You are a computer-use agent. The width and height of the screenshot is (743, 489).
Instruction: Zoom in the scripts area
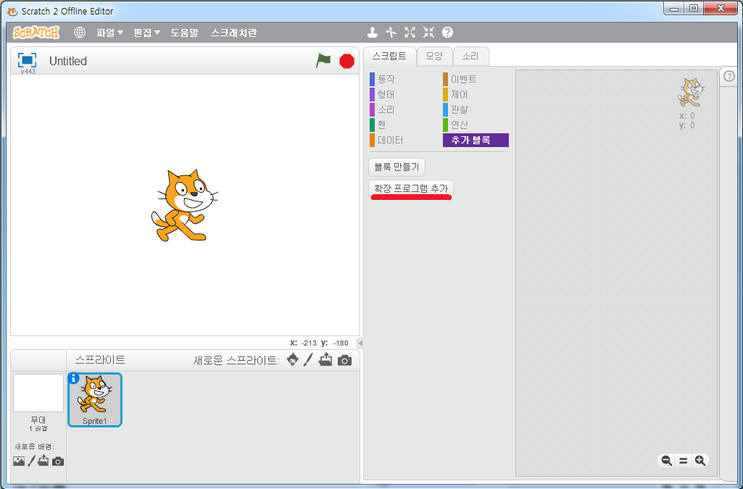point(700,460)
